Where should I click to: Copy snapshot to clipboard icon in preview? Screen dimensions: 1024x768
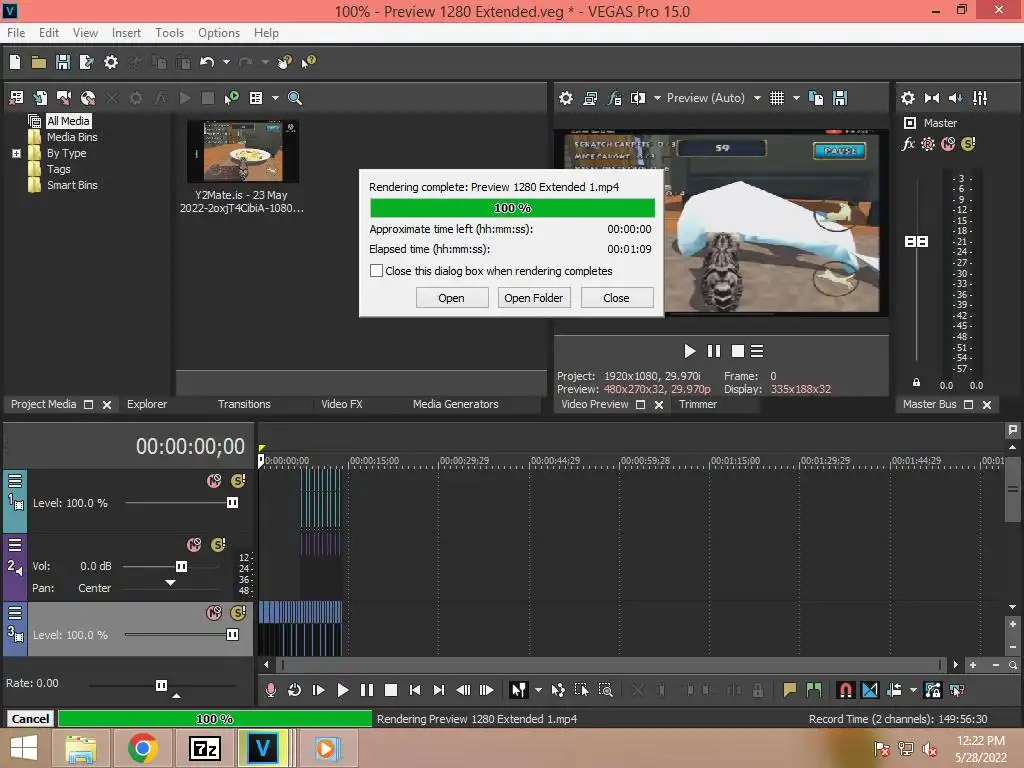click(816, 98)
